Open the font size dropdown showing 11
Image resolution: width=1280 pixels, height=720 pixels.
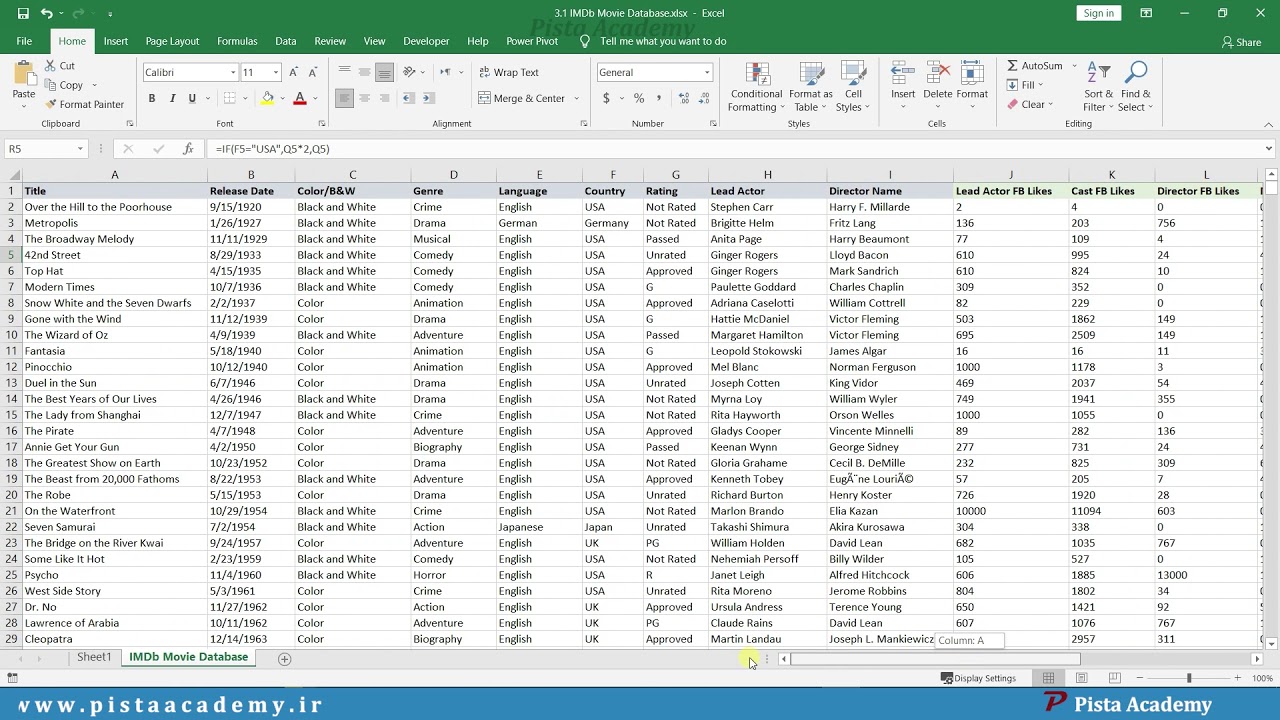click(x=277, y=72)
